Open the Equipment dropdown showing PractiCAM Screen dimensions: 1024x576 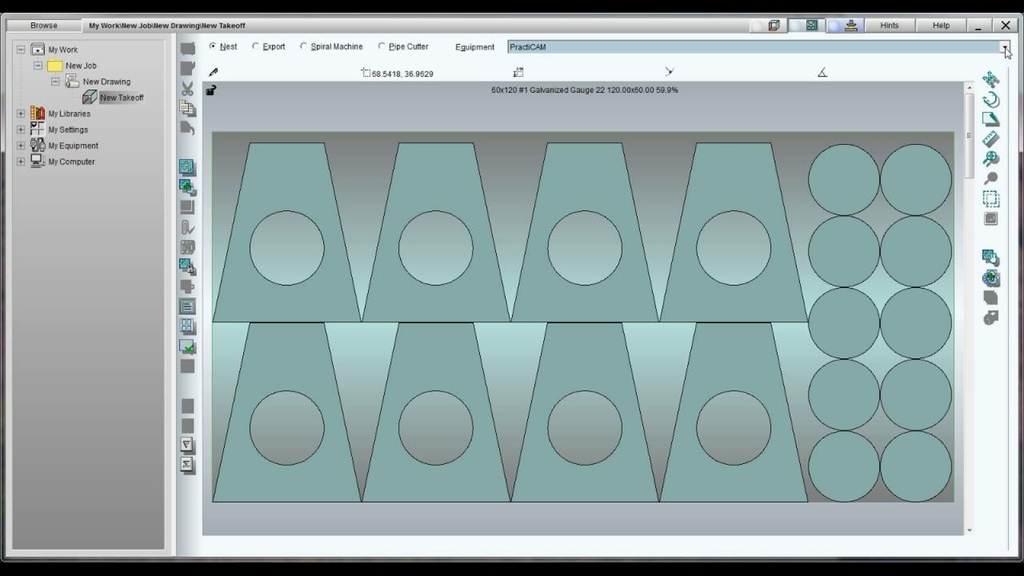click(x=1005, y=46)
